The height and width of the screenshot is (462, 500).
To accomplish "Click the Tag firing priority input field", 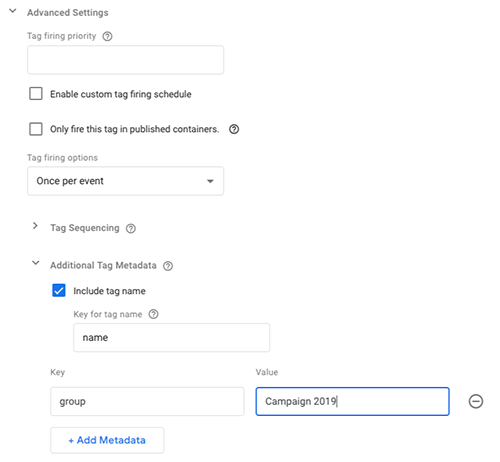I will pyautogui.click(x=125, y=60).
